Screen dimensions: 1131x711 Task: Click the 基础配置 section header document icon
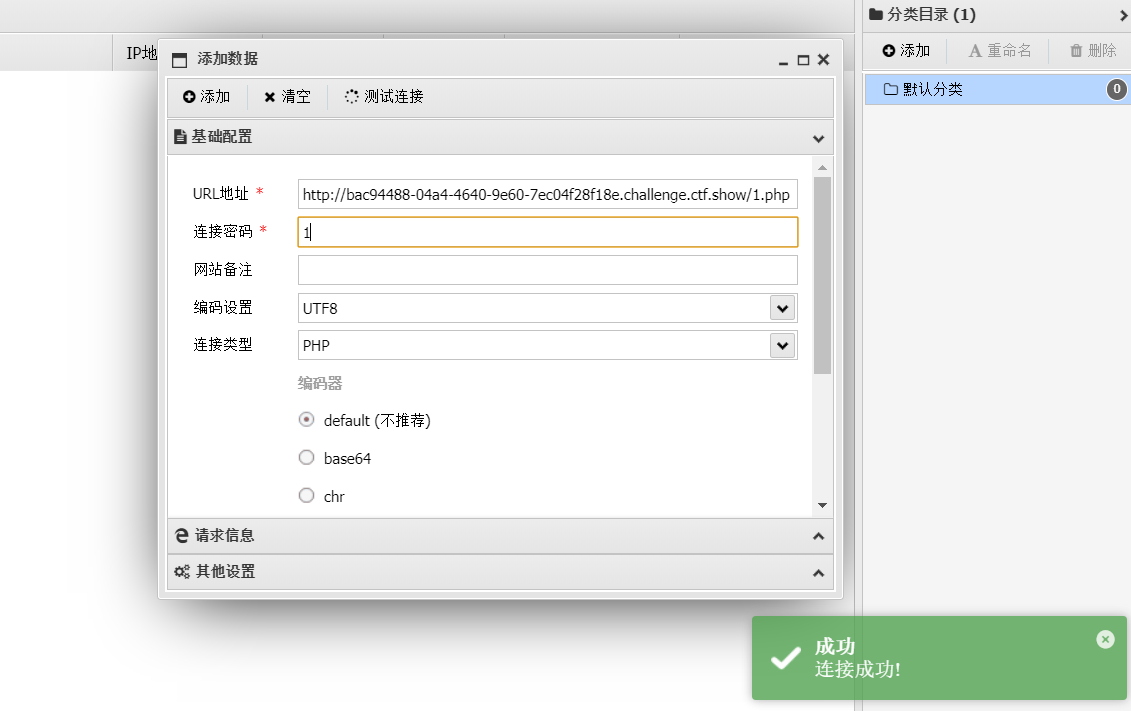pyautogui.click(x=180, y=137)
